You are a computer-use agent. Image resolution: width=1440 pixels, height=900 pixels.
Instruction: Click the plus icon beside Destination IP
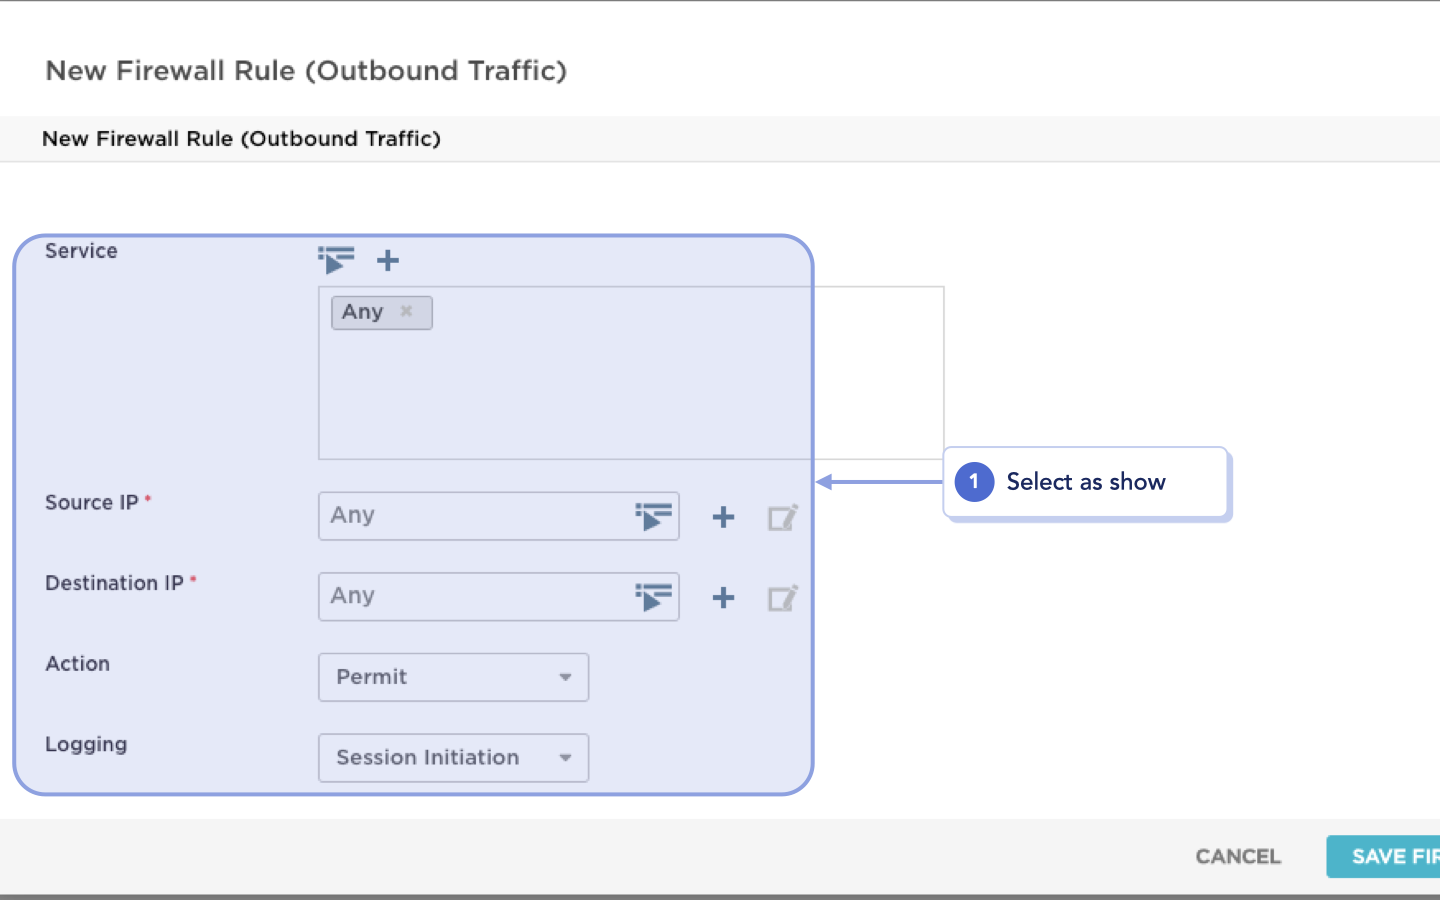[722, 597]
